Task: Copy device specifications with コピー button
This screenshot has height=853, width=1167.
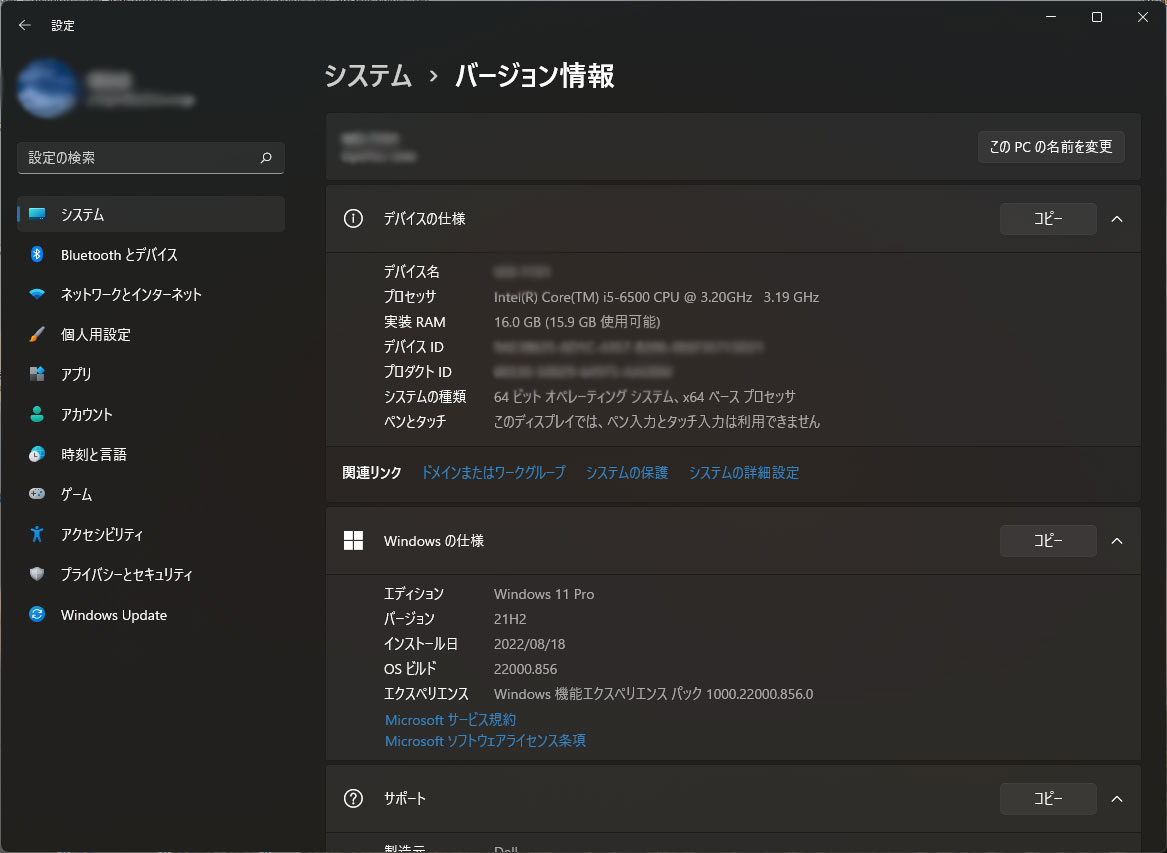Action: [x=1047, y=219]
